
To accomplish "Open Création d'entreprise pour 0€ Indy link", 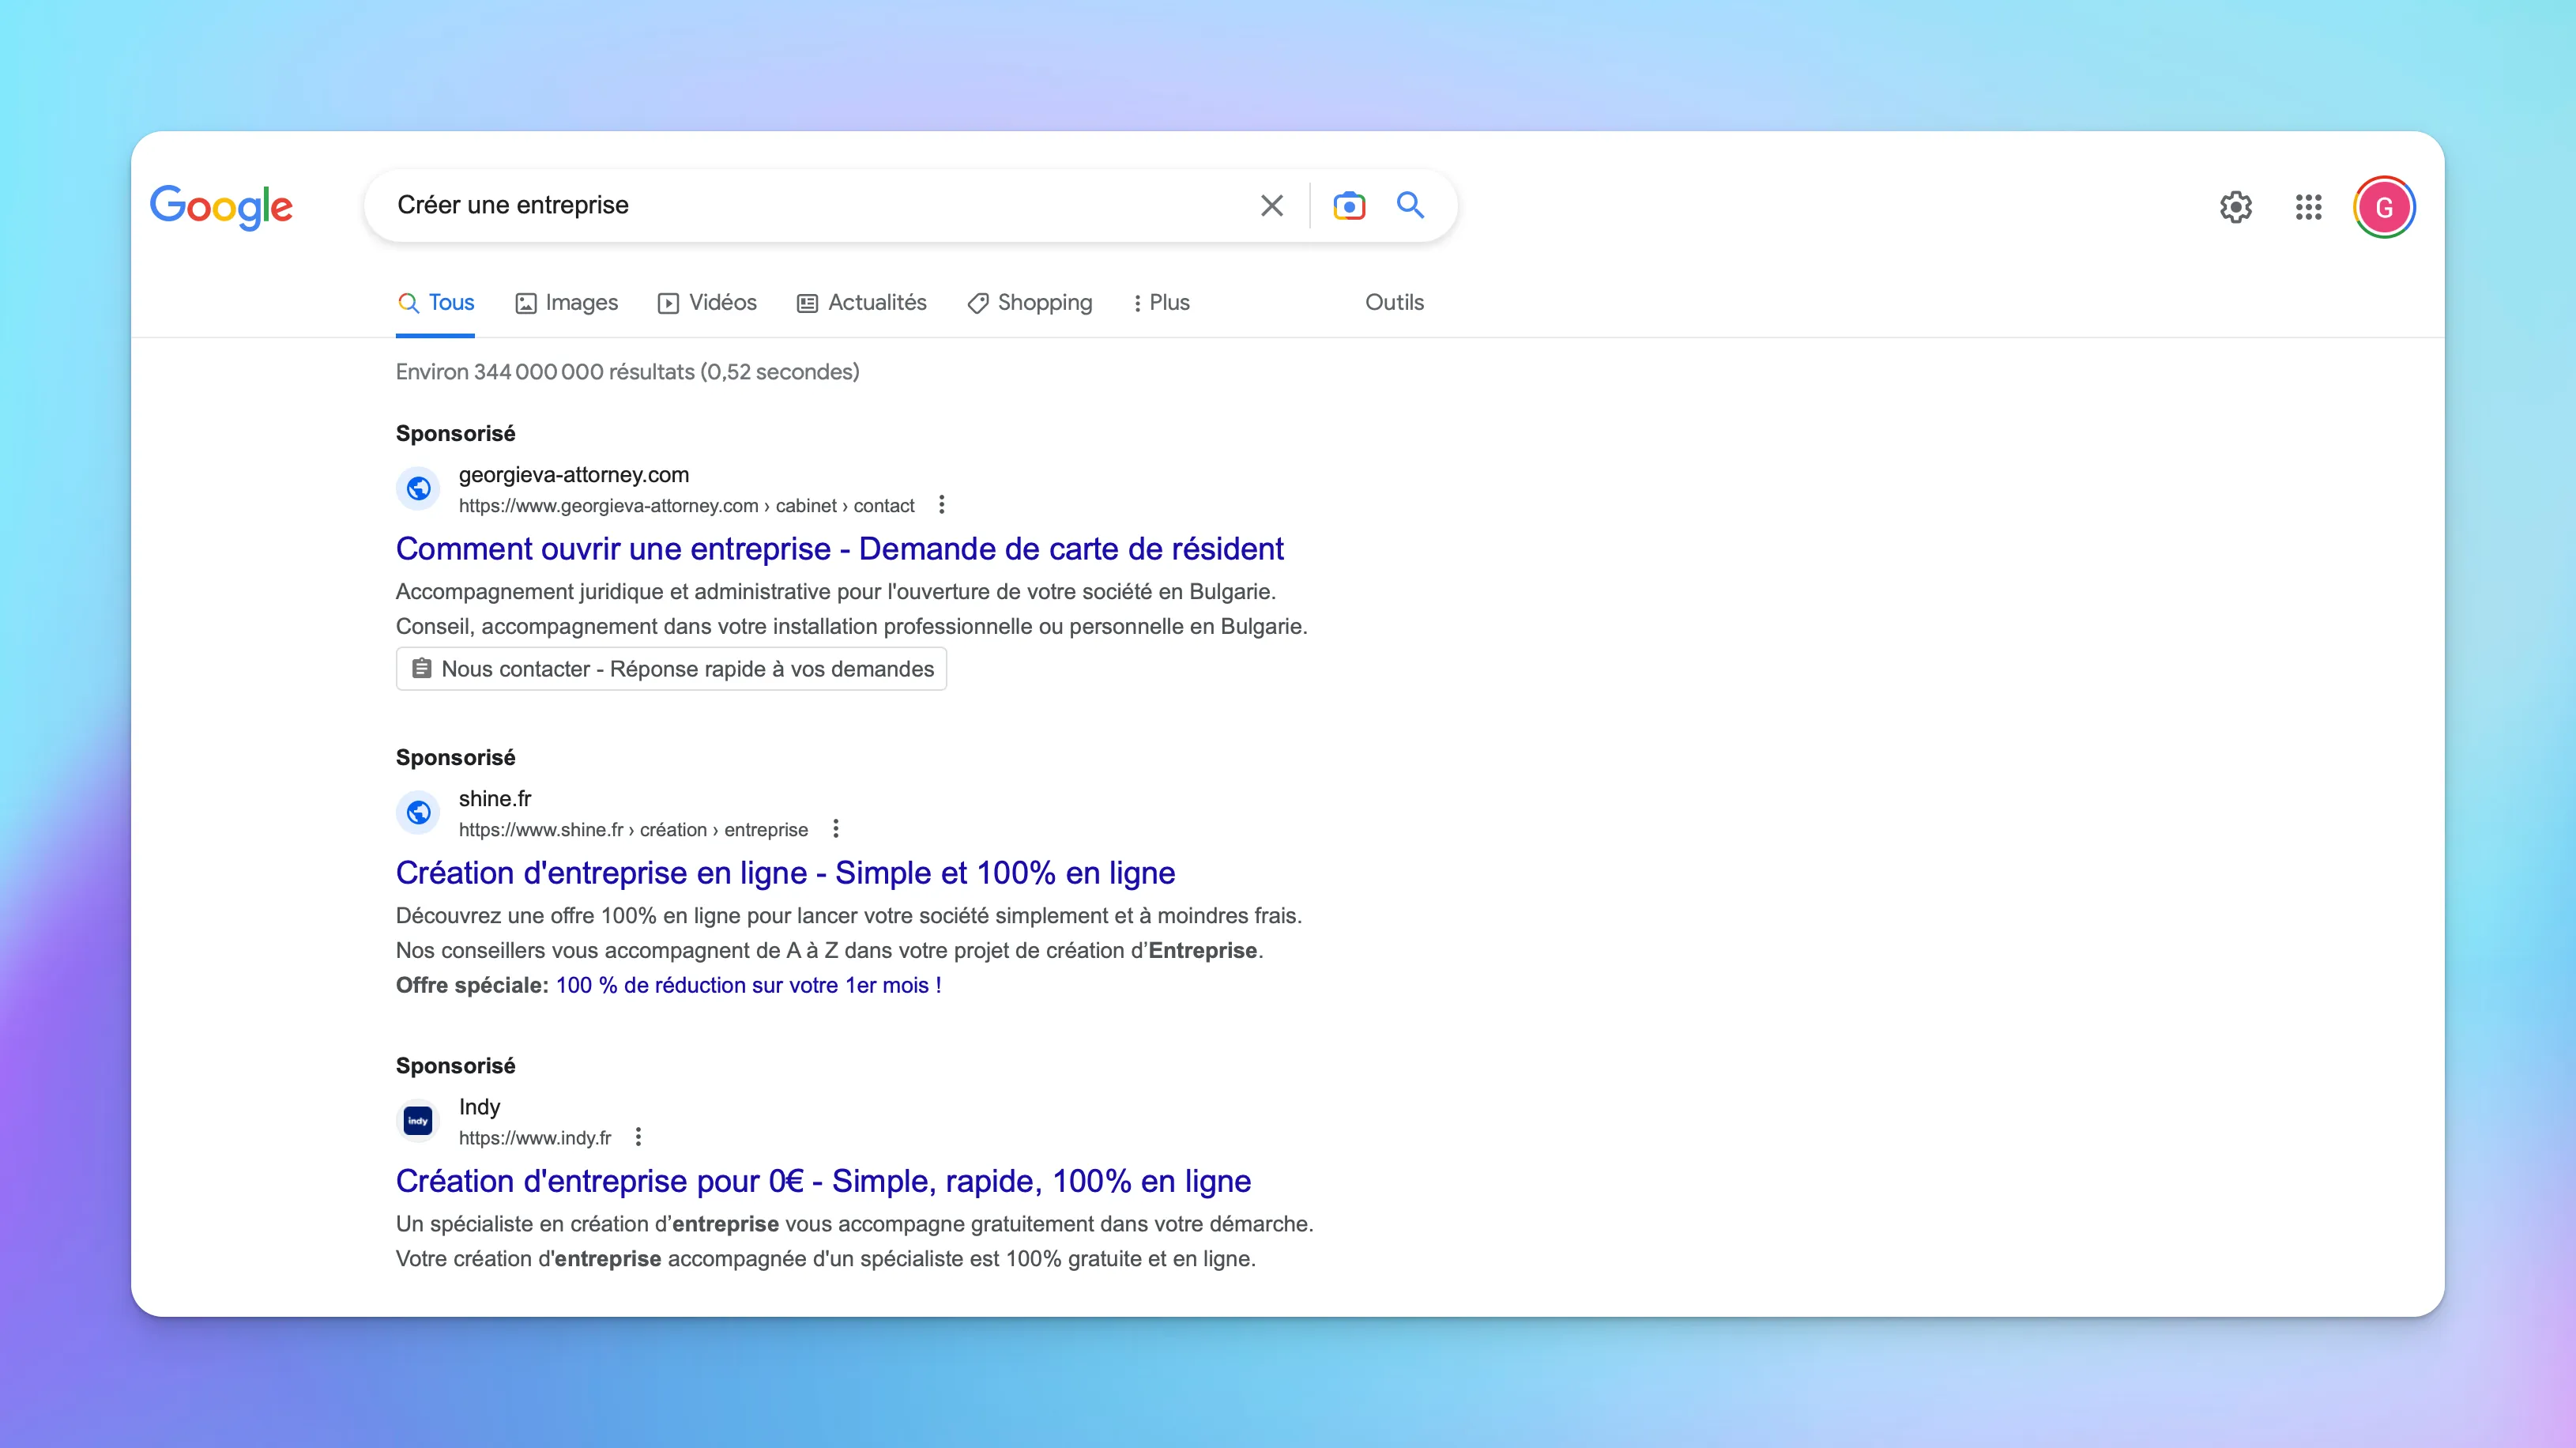I will (823, 1181).
